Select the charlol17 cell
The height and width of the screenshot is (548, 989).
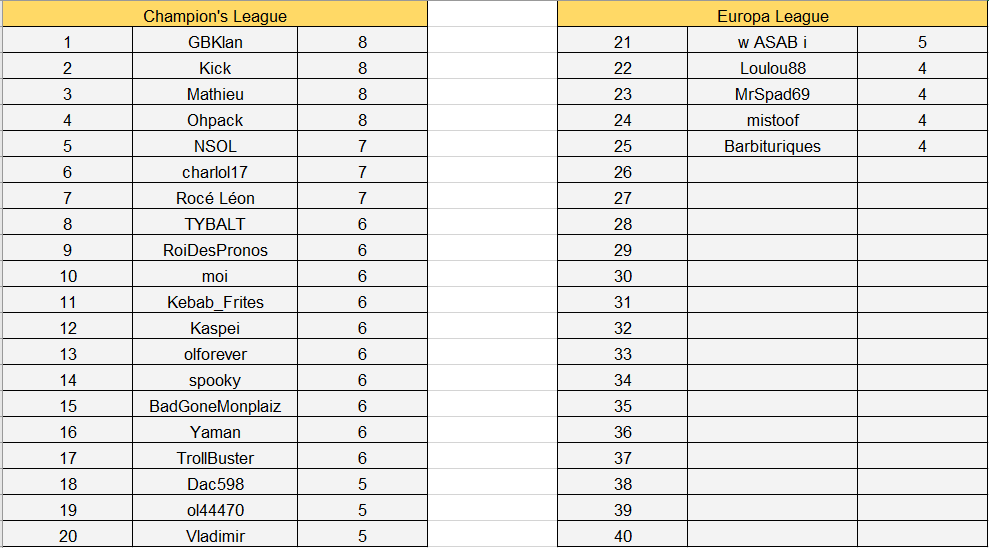[215, 172]
